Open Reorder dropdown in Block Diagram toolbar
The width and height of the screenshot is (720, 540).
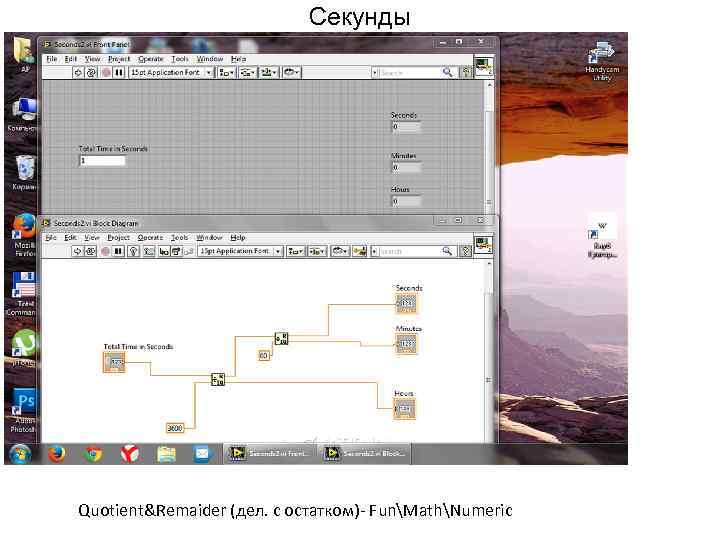coord(340,251)
